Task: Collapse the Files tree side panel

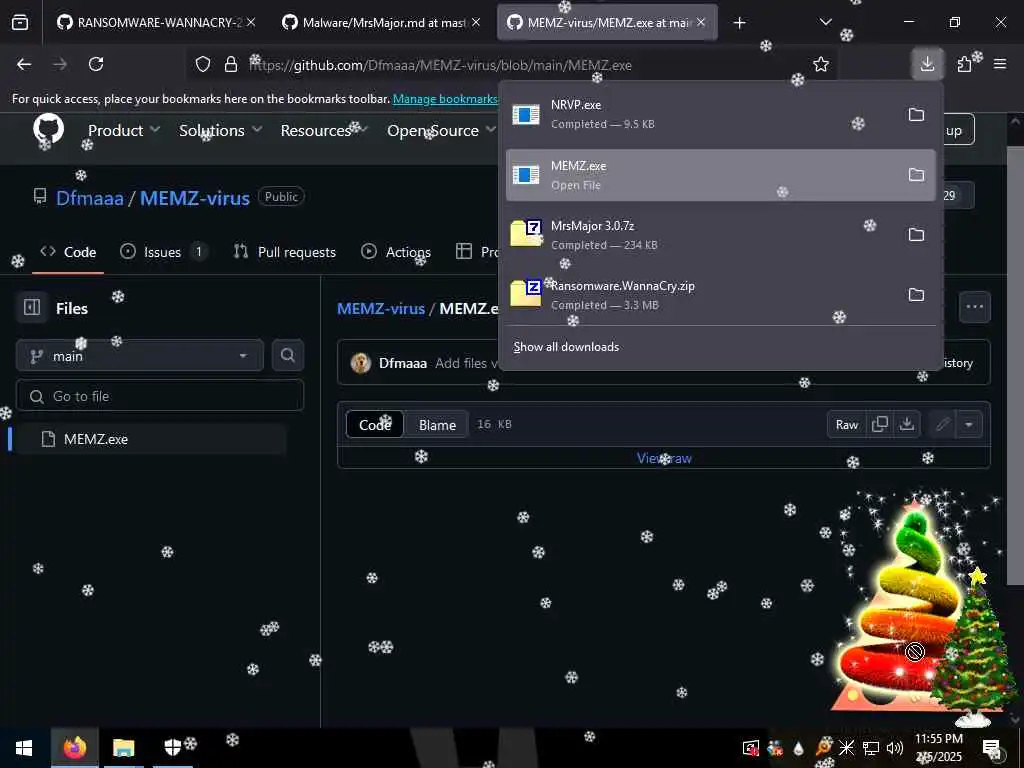Action: (32, 308)
